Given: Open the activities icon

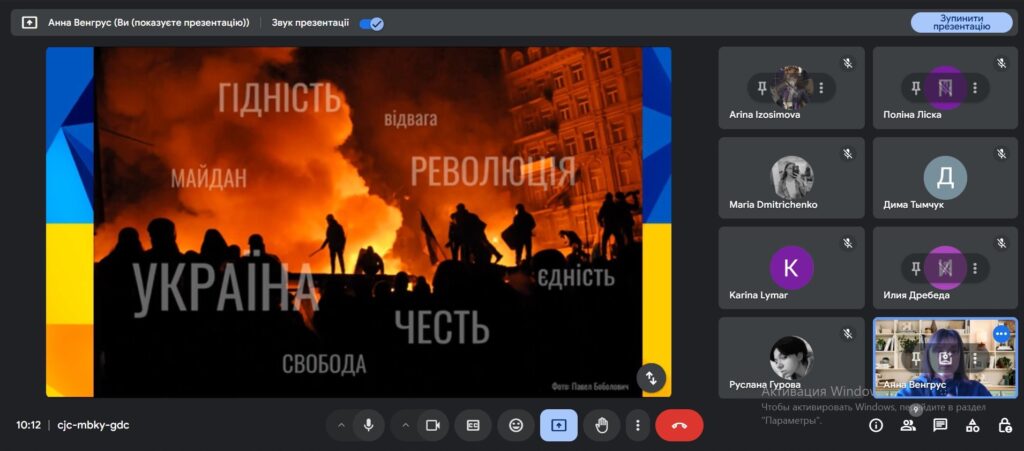Looking at the screenshot, I should 972,426.
